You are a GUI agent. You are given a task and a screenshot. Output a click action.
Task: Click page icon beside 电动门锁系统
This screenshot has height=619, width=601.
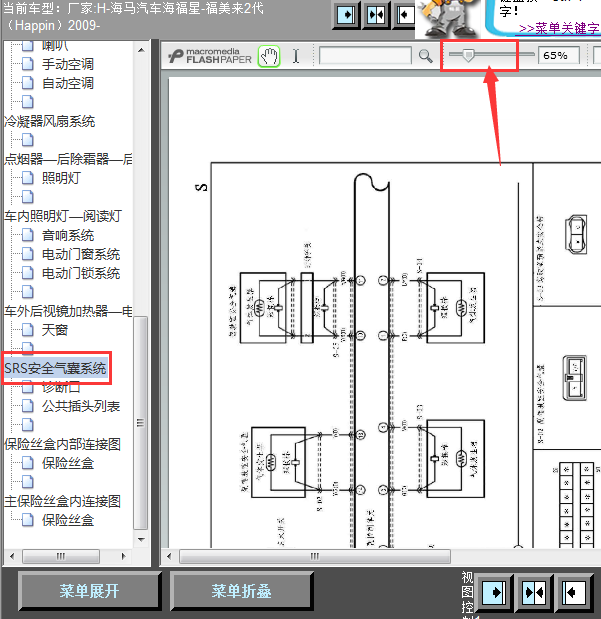click(x=28, y=273)
